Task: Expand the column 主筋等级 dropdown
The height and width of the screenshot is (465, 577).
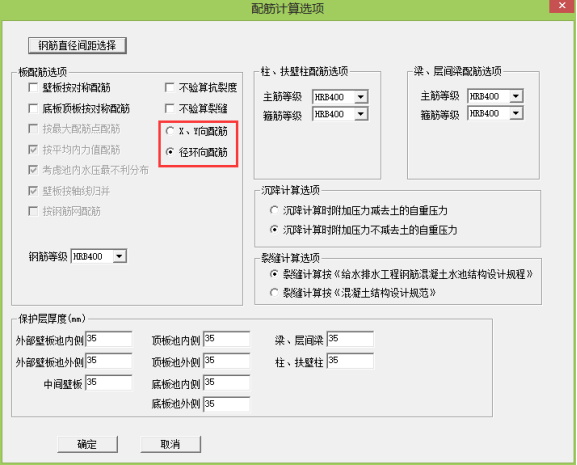Action: pos(361,97)
